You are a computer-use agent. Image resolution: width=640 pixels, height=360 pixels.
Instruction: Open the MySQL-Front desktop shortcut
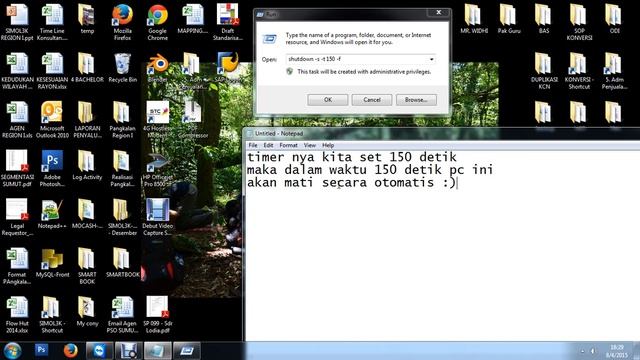(x=52, y=263)
